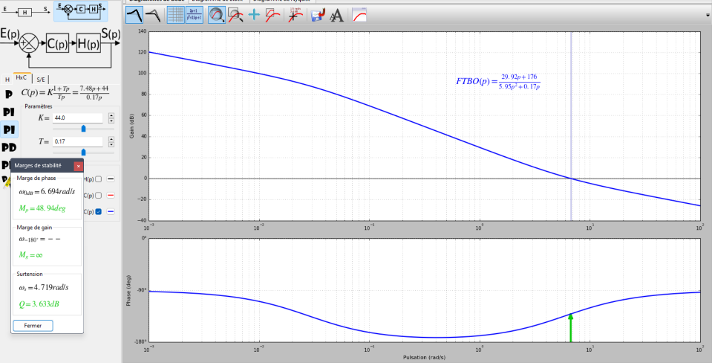Increase K with the up arrow
The image size is (712, 363).
pos(111,115)
